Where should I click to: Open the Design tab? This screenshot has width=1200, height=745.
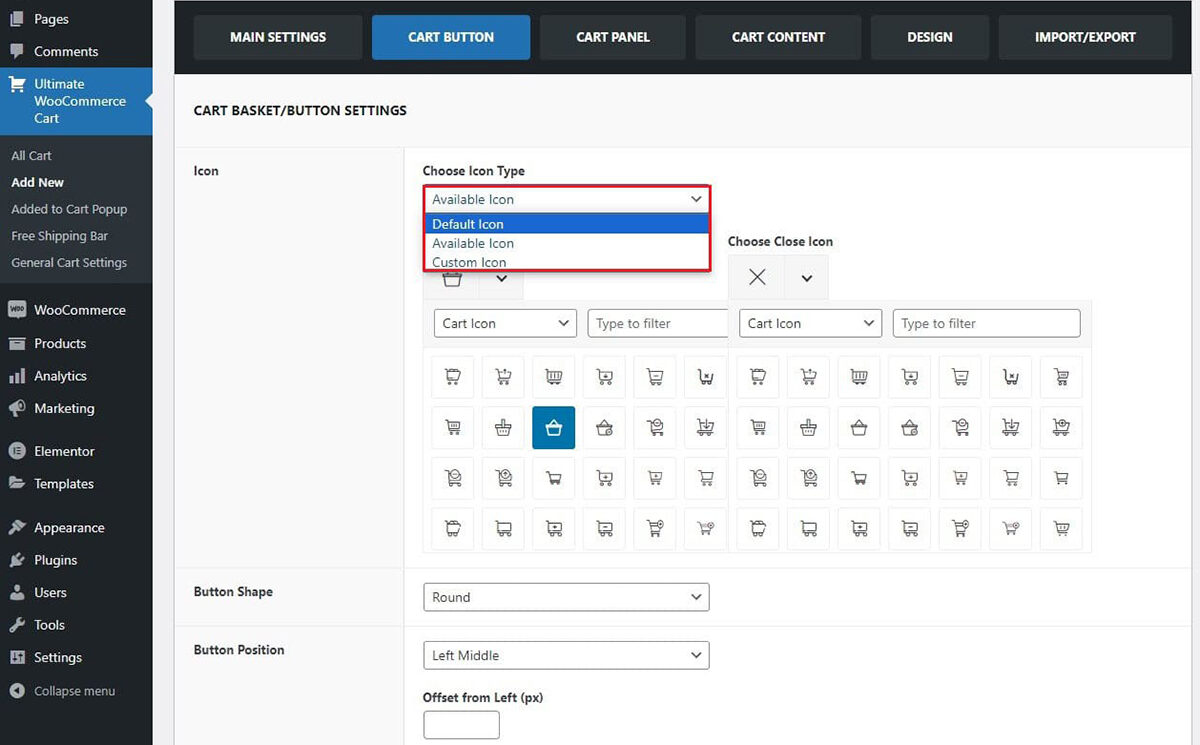click(930, 37)
